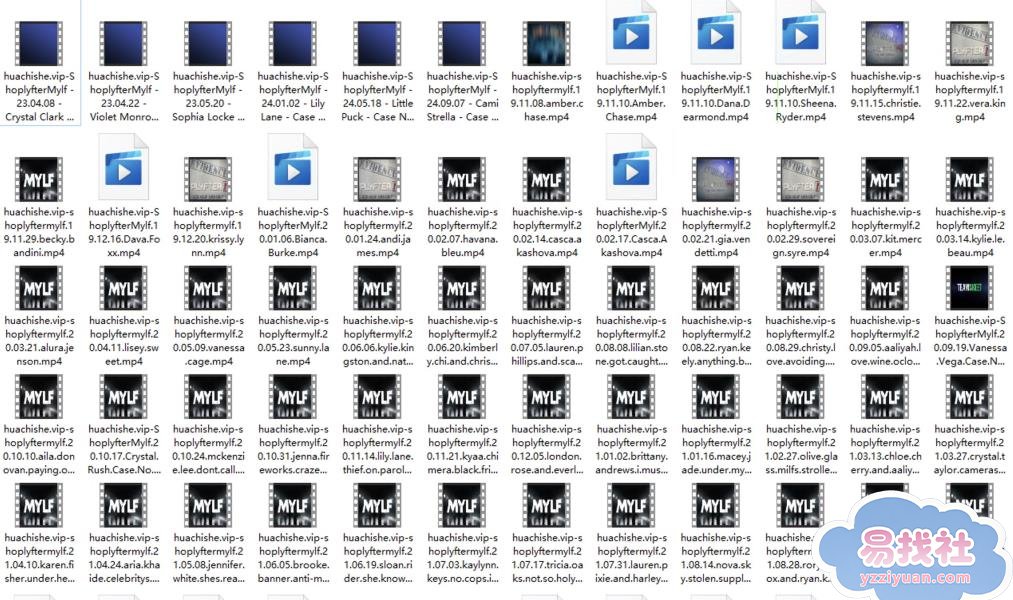Click the file name containing 21.07.31.lauren.pixie
1013x600 pixels.
[x=631, y=557]
